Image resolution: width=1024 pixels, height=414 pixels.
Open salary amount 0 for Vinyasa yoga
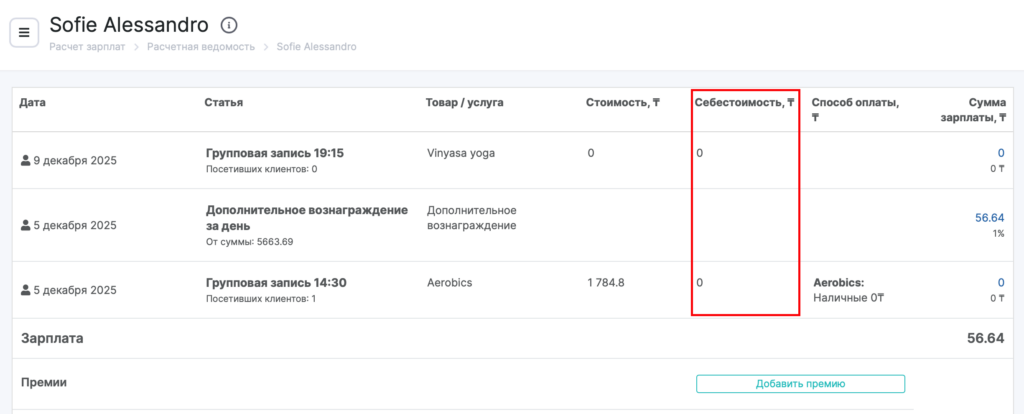click(x=1000, y=153)
